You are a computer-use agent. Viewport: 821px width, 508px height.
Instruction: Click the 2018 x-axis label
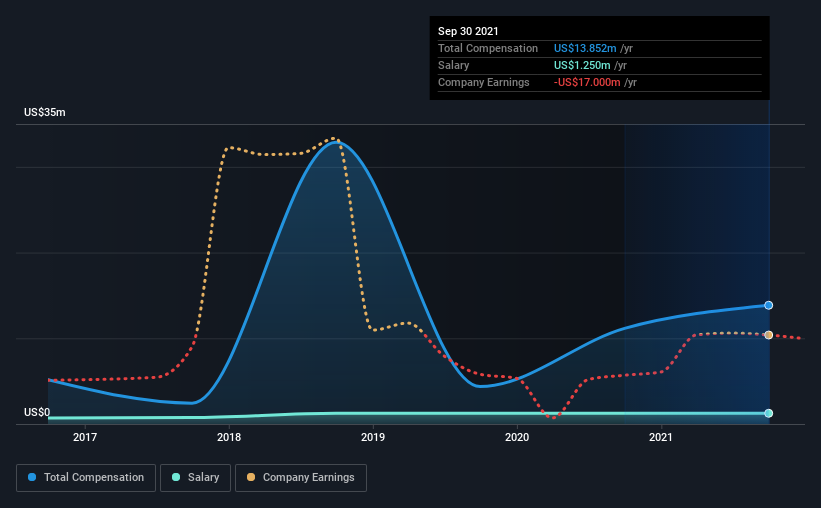point(229,437)
